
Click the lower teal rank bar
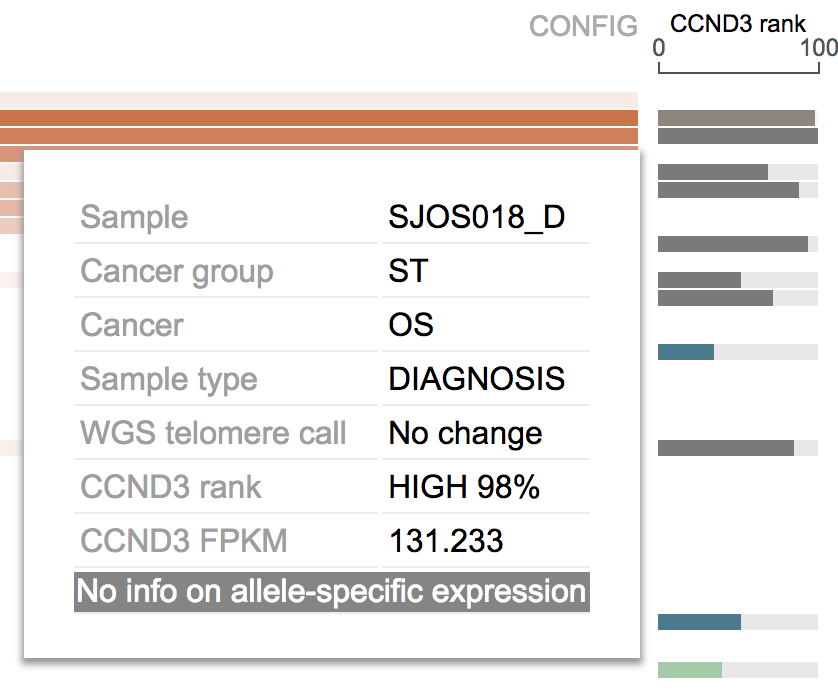point(699,622)
